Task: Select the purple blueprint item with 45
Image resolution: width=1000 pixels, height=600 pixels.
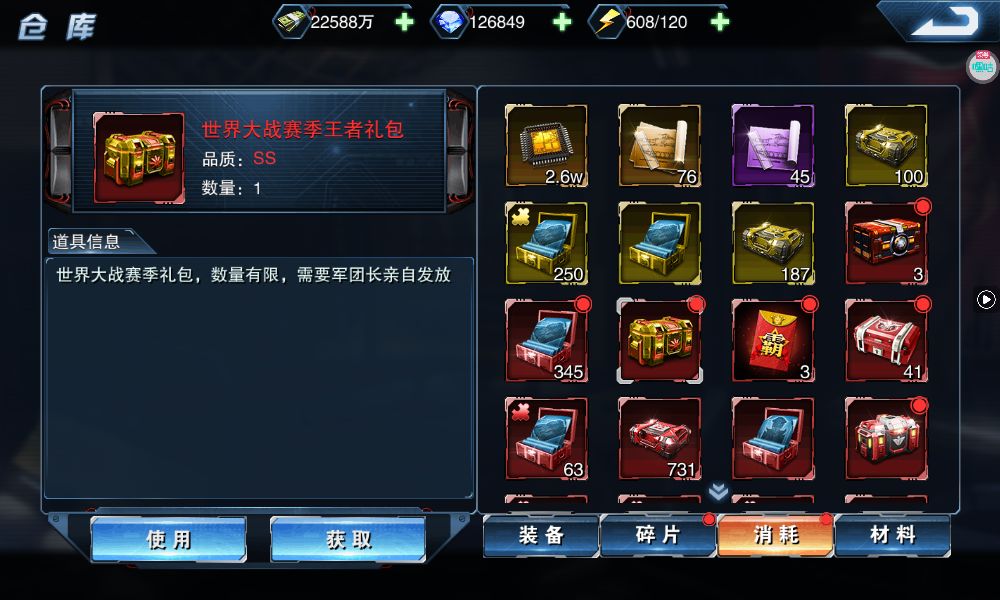Action: (x=773, y=145)
